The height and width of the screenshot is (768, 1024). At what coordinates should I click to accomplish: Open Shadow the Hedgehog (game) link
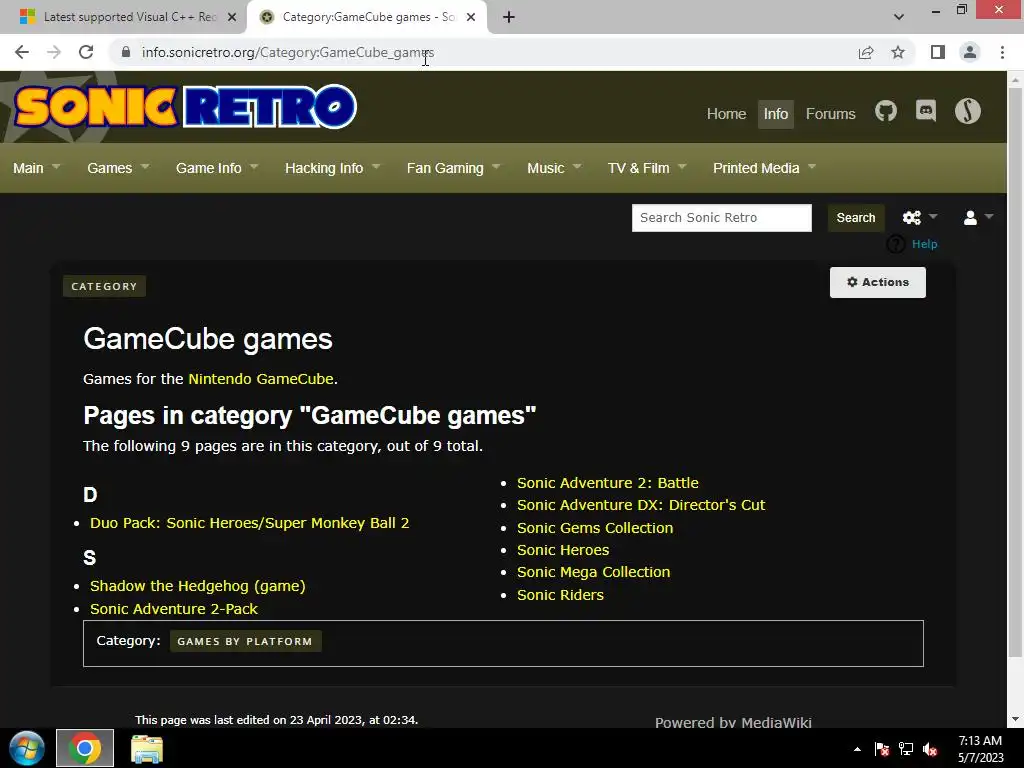[x=198, y=586]
